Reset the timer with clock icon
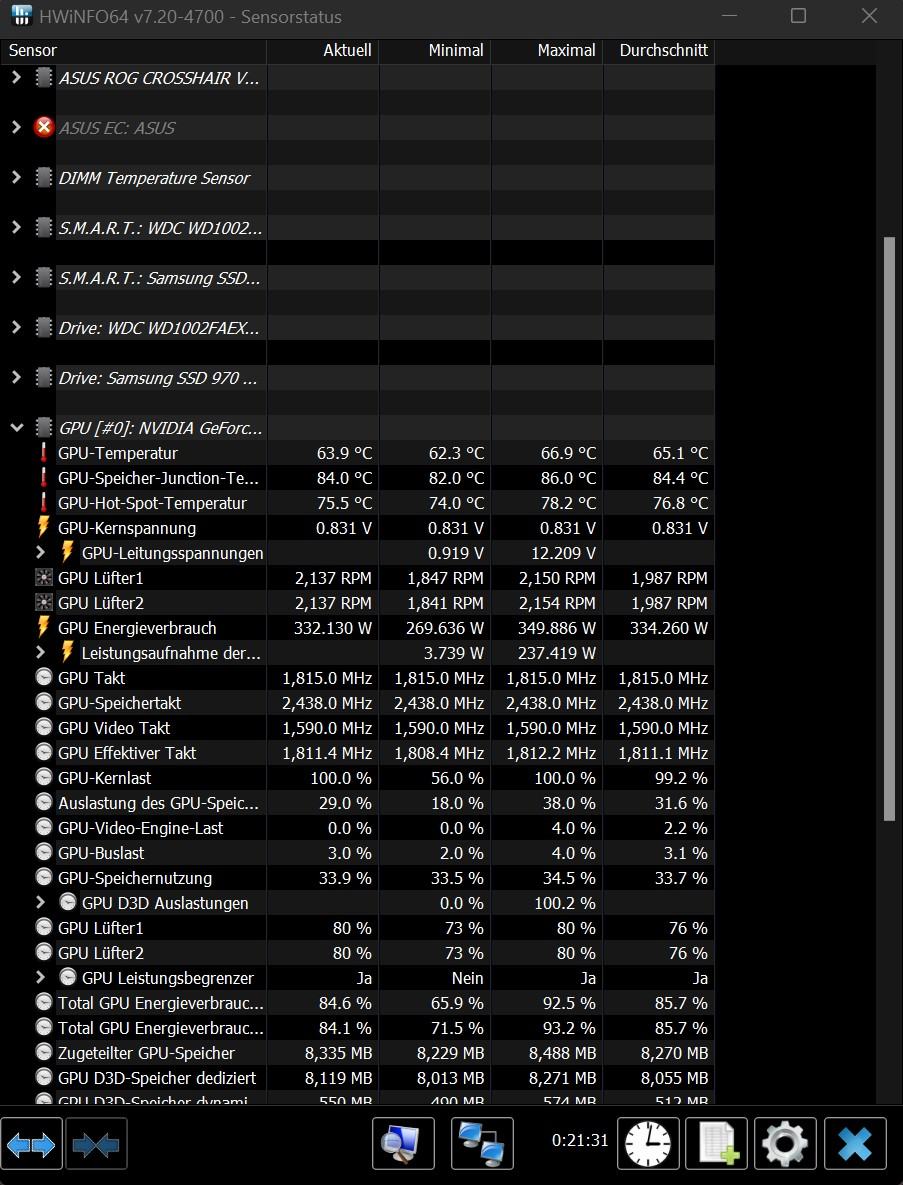Viewport: 903px width, 1185px height. click(x=648, y=1143)
